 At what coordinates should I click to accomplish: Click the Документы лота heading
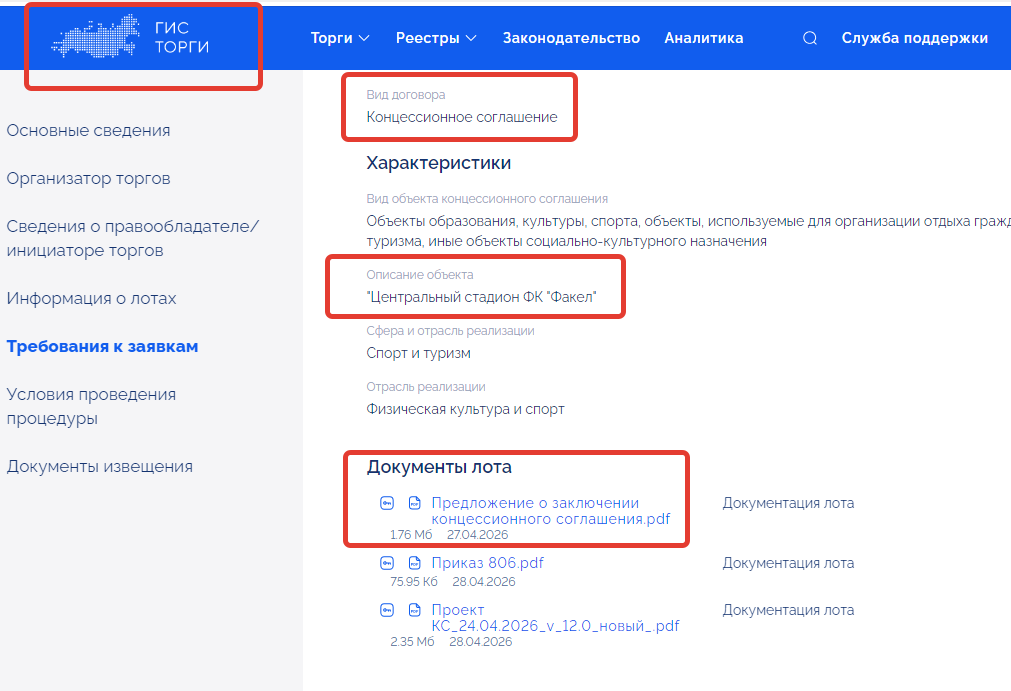[x=439, y=467]
